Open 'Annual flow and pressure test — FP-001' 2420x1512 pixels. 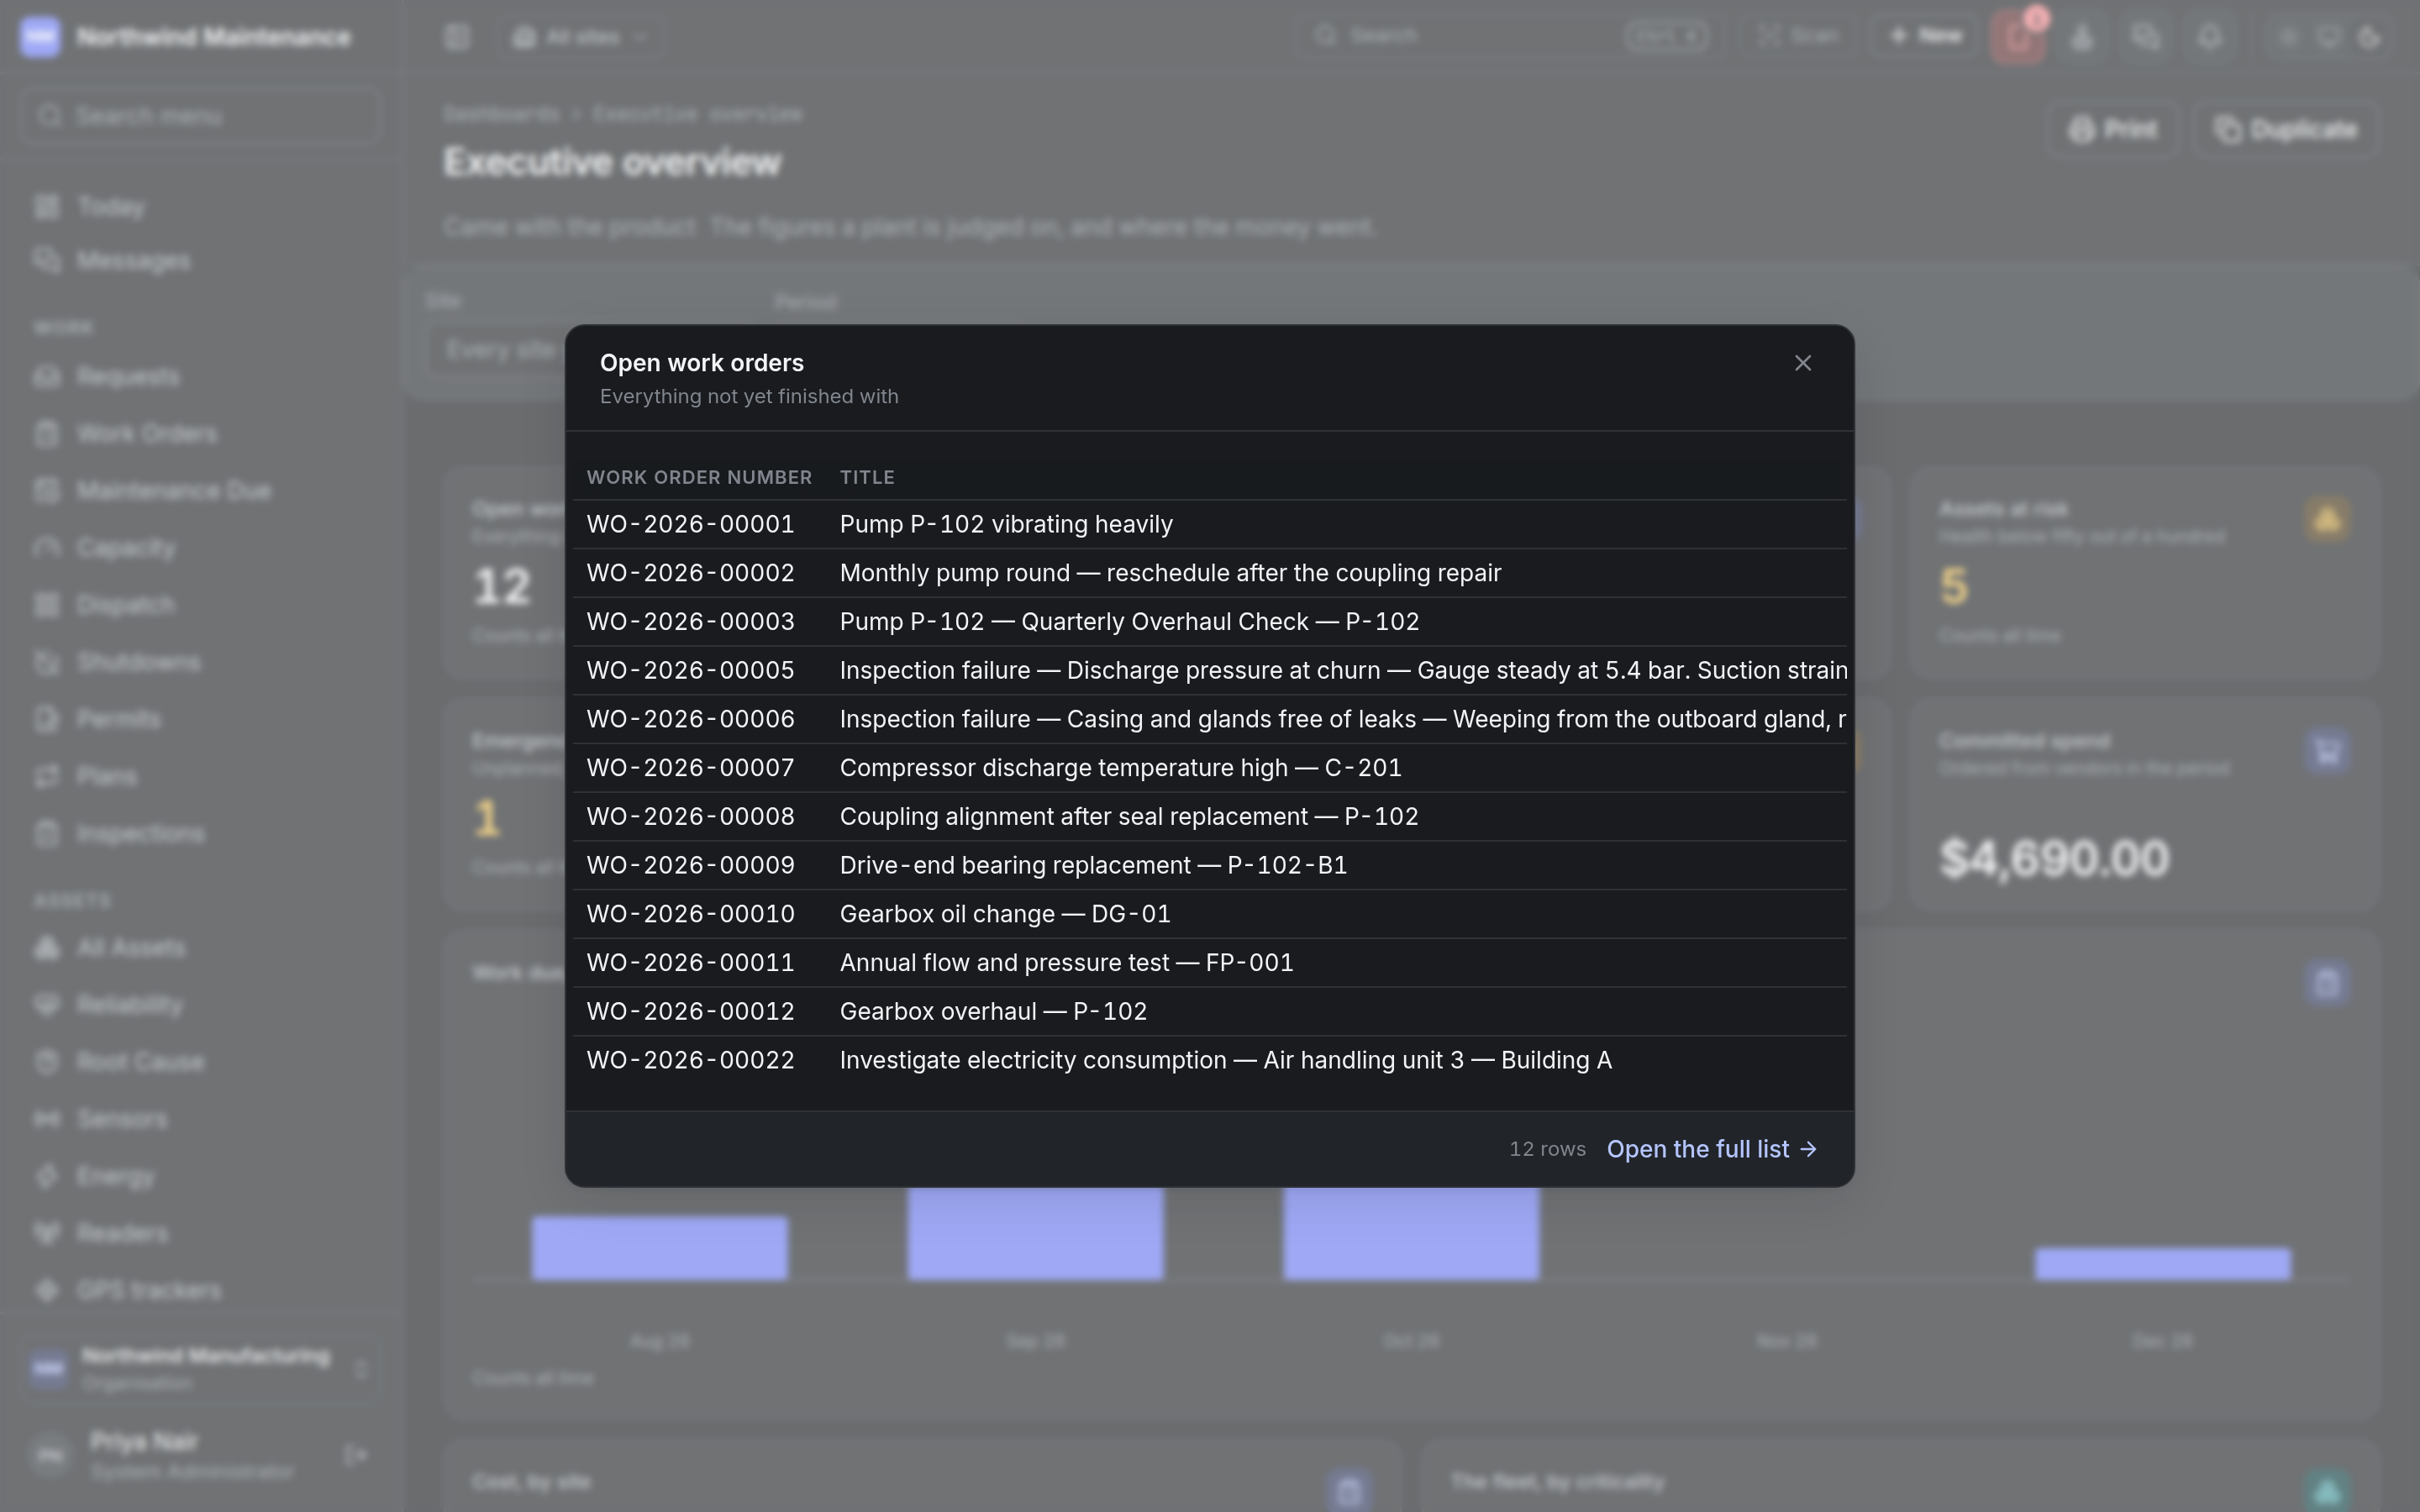pyautogui.click(x=1066, y=963)
